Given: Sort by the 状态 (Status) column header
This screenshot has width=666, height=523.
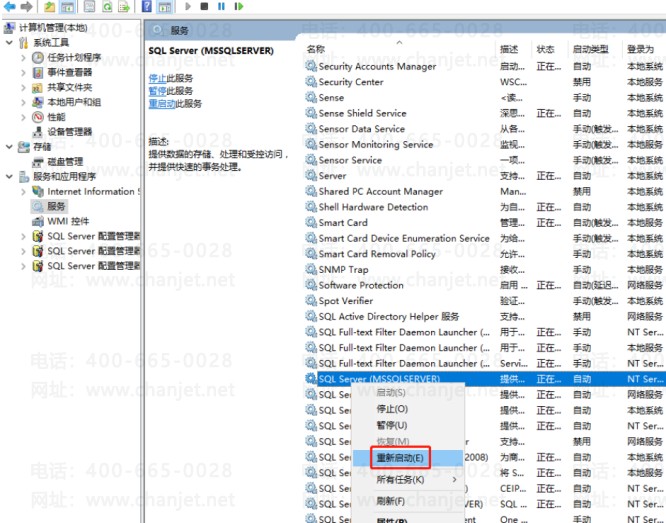Looking at the screenshot, I should [x=545, y=49].
